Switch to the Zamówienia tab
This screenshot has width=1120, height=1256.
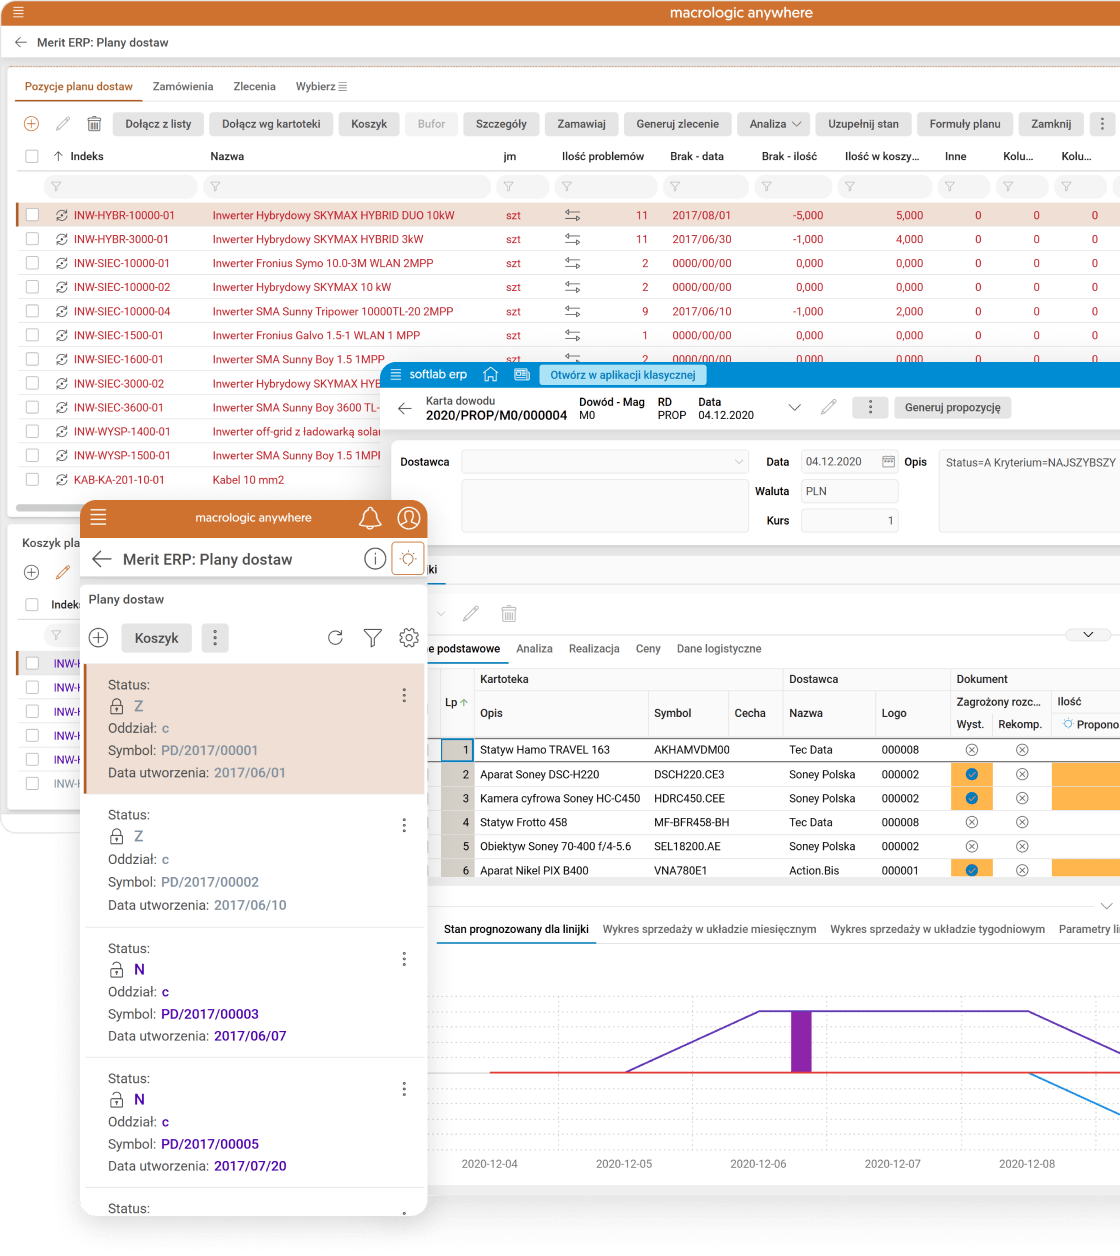pos(183,87)
